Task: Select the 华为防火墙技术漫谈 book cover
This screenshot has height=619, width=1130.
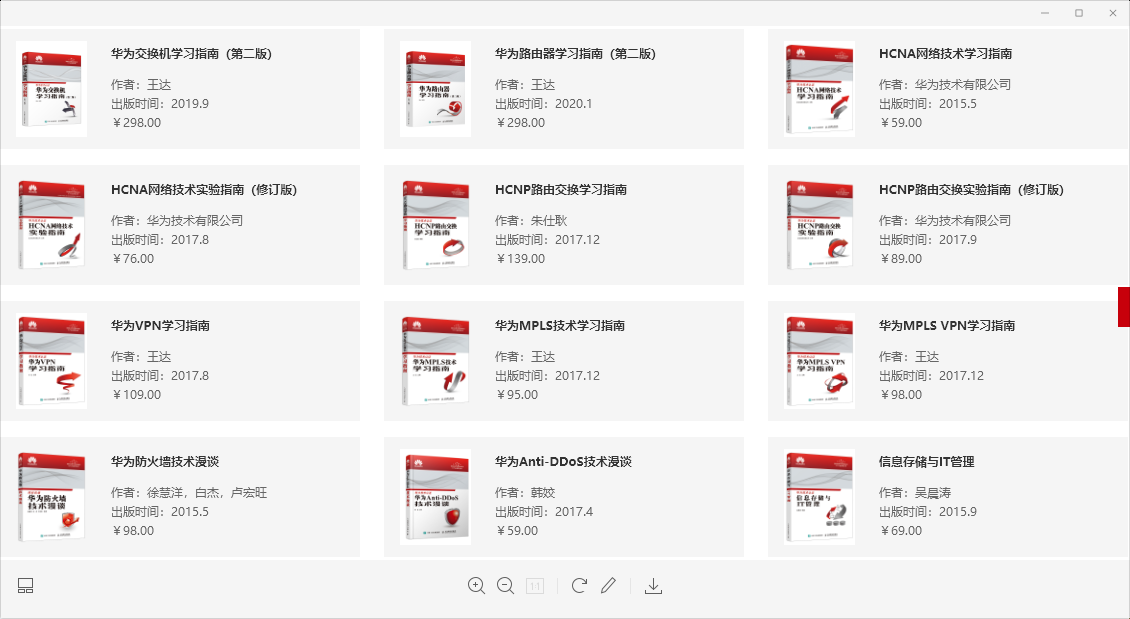Action: pyautogui.click(x=51, y=497)
